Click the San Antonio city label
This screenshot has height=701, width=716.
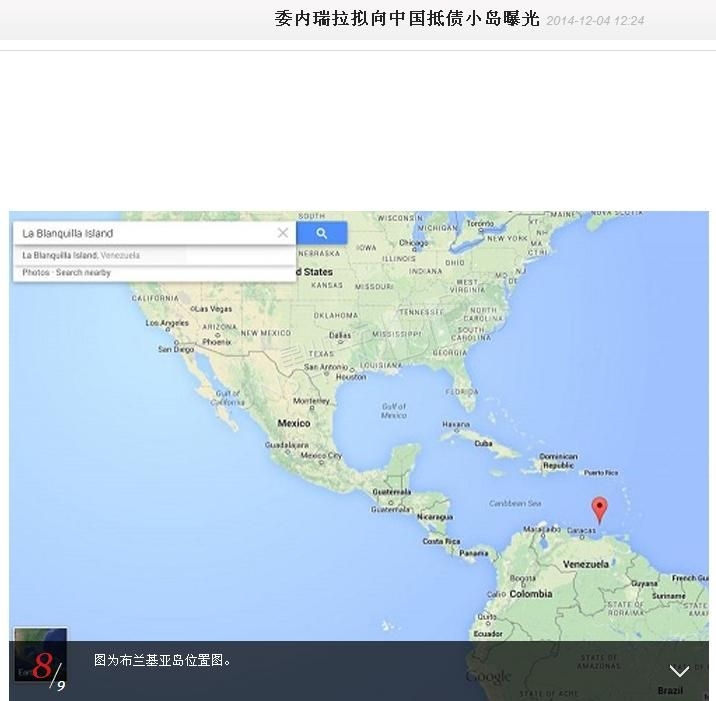pyautogui.click(x=326, y=367)
